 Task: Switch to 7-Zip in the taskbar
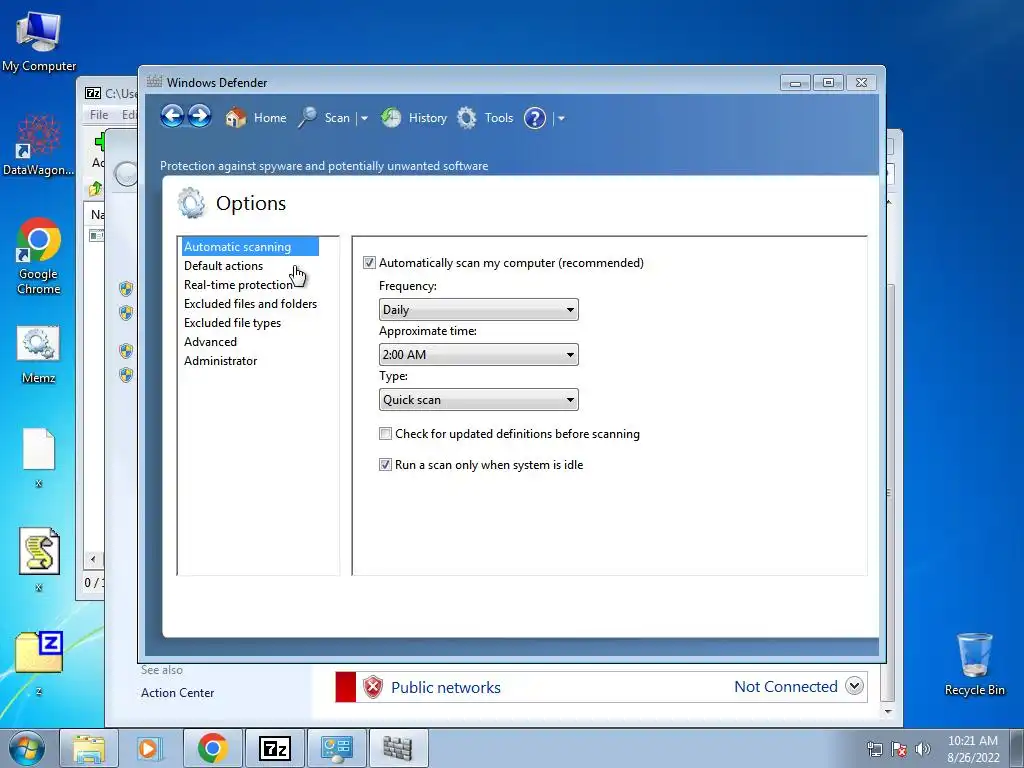pyautogui.click(x=274, y=748)
